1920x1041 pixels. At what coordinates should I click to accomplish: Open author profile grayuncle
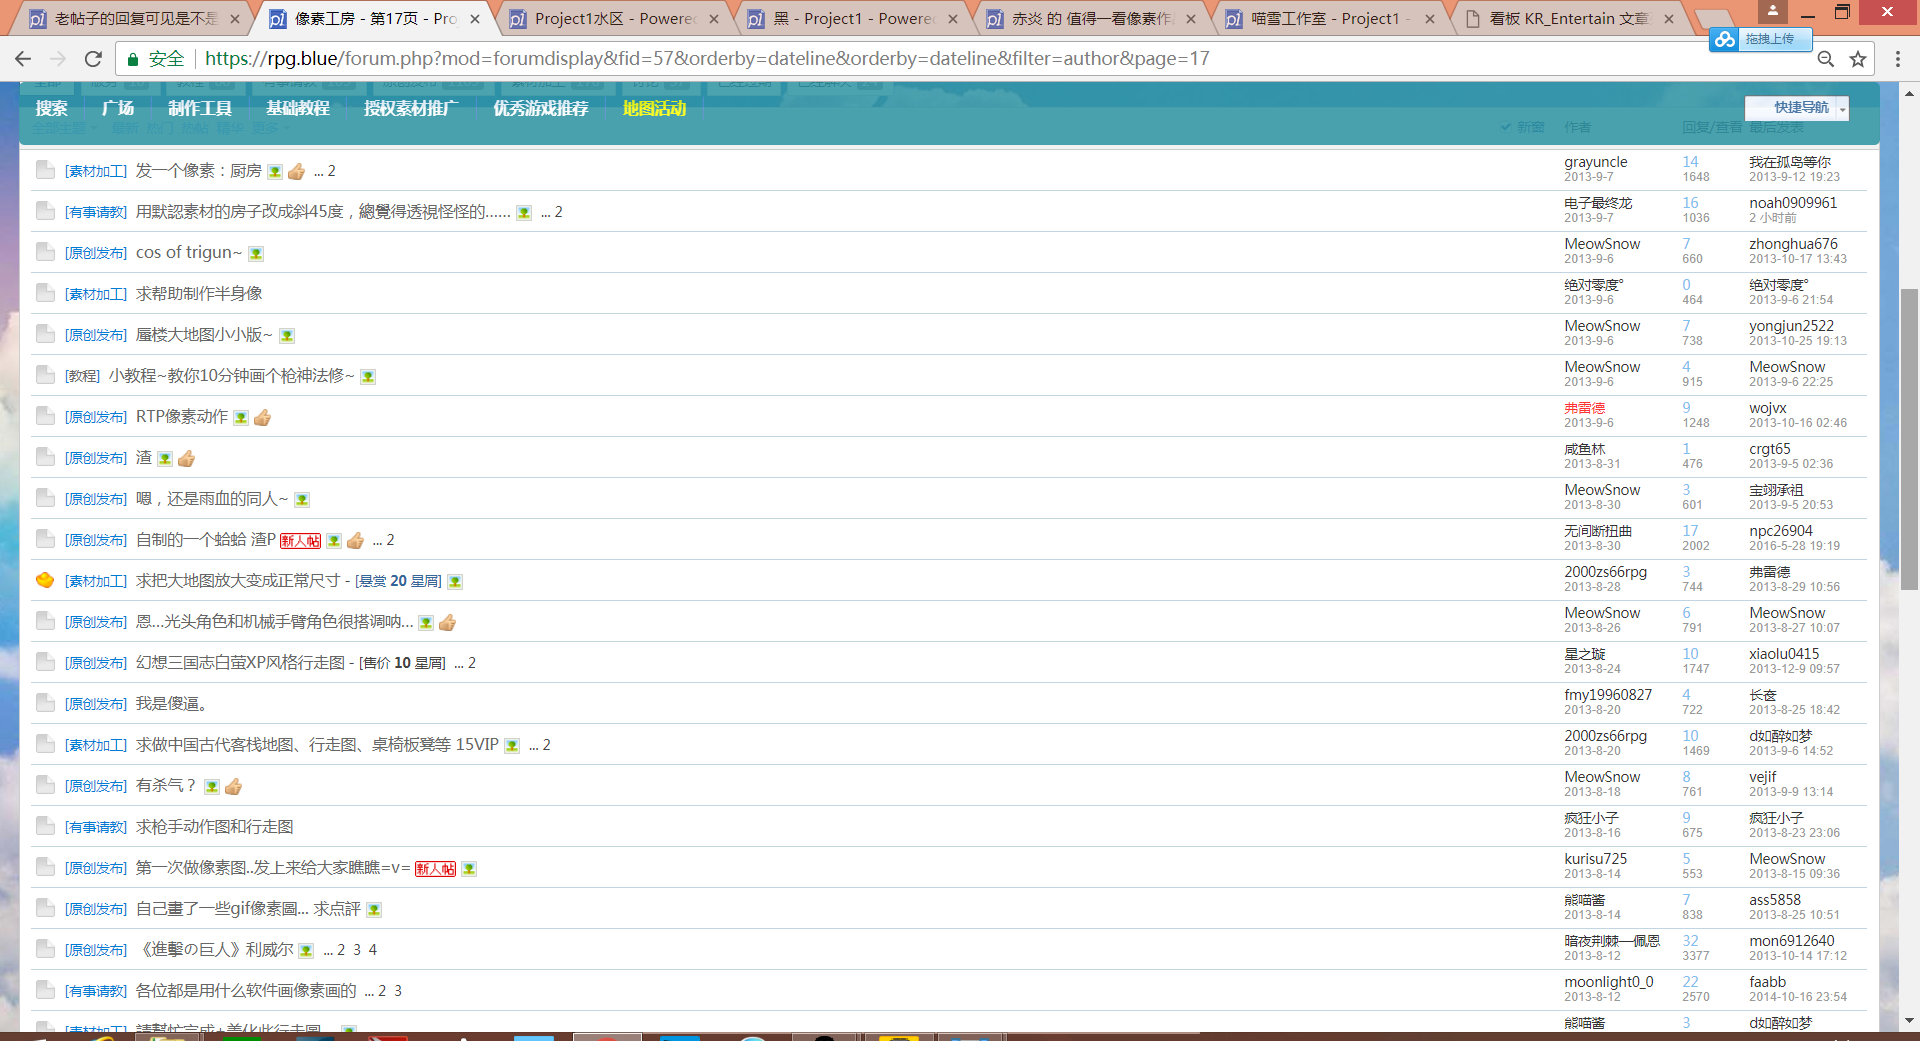point(1596,162)
